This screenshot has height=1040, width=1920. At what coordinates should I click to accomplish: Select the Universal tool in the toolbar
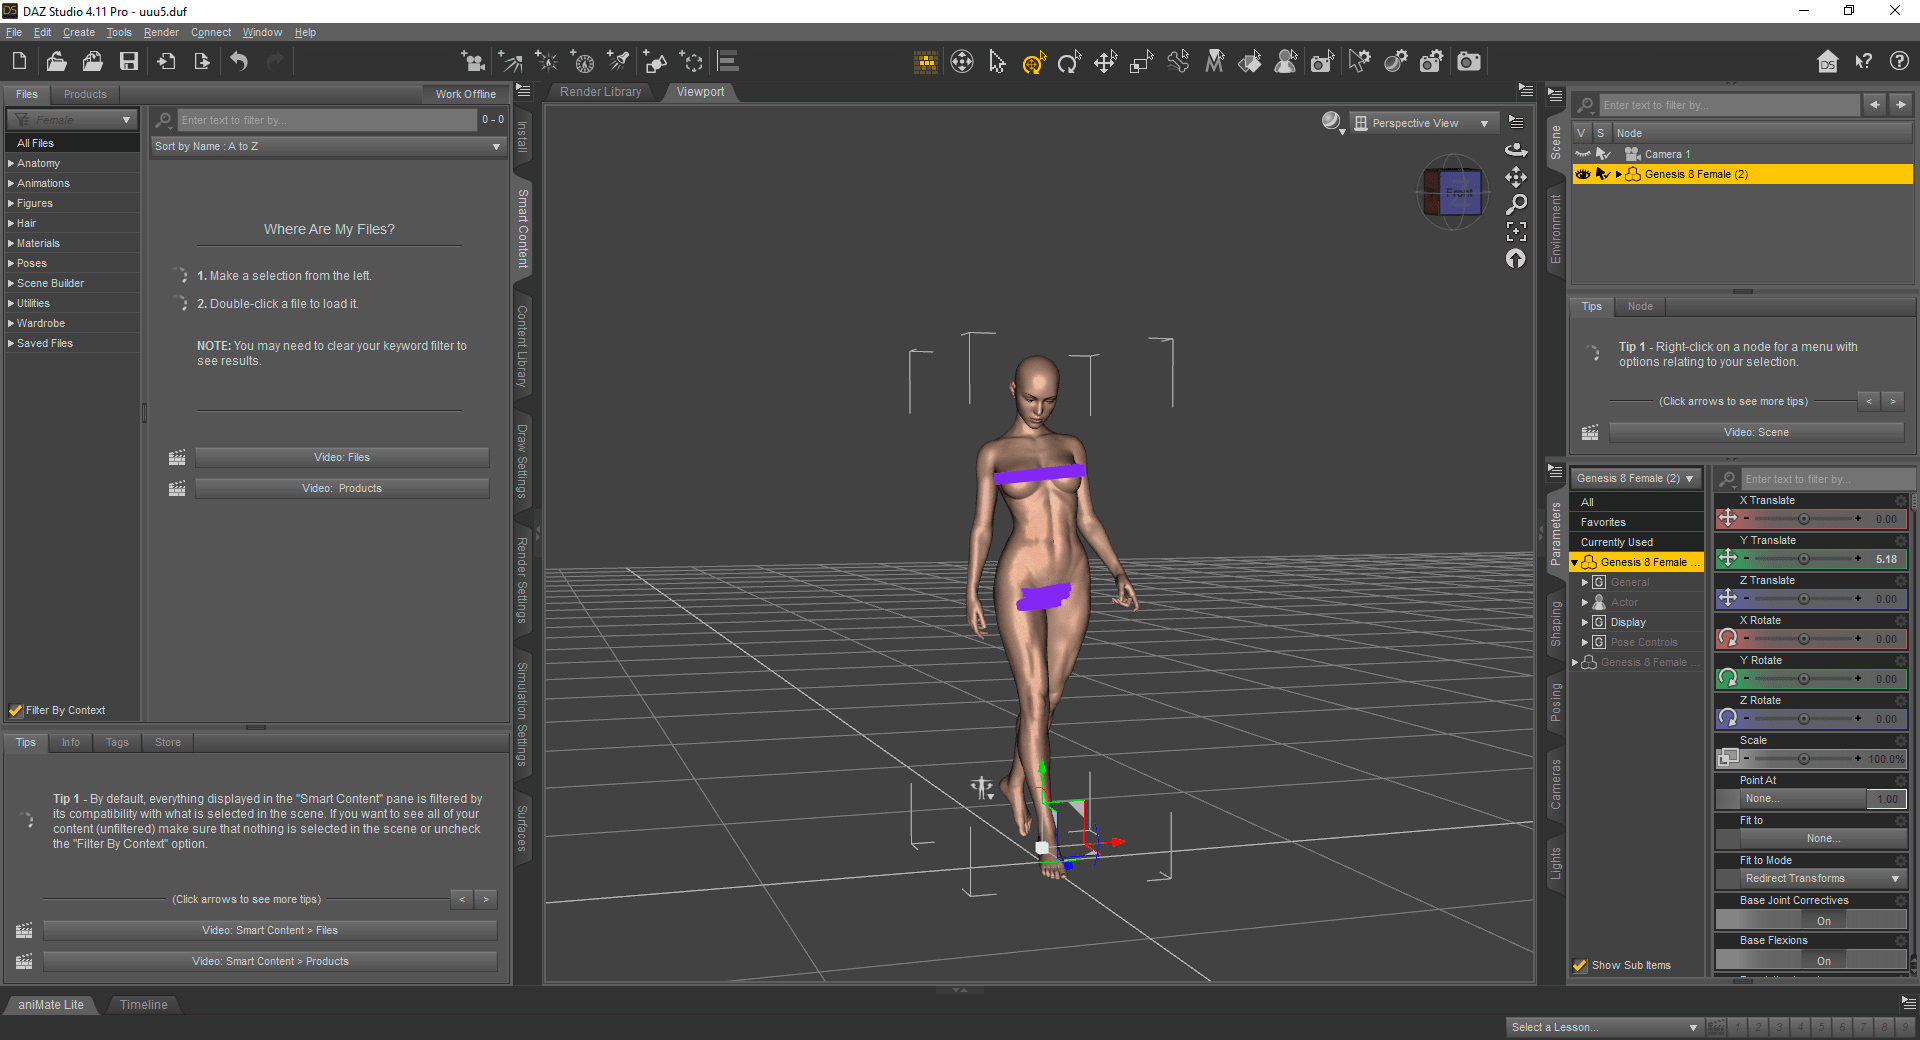click(x=1033, y=63)
